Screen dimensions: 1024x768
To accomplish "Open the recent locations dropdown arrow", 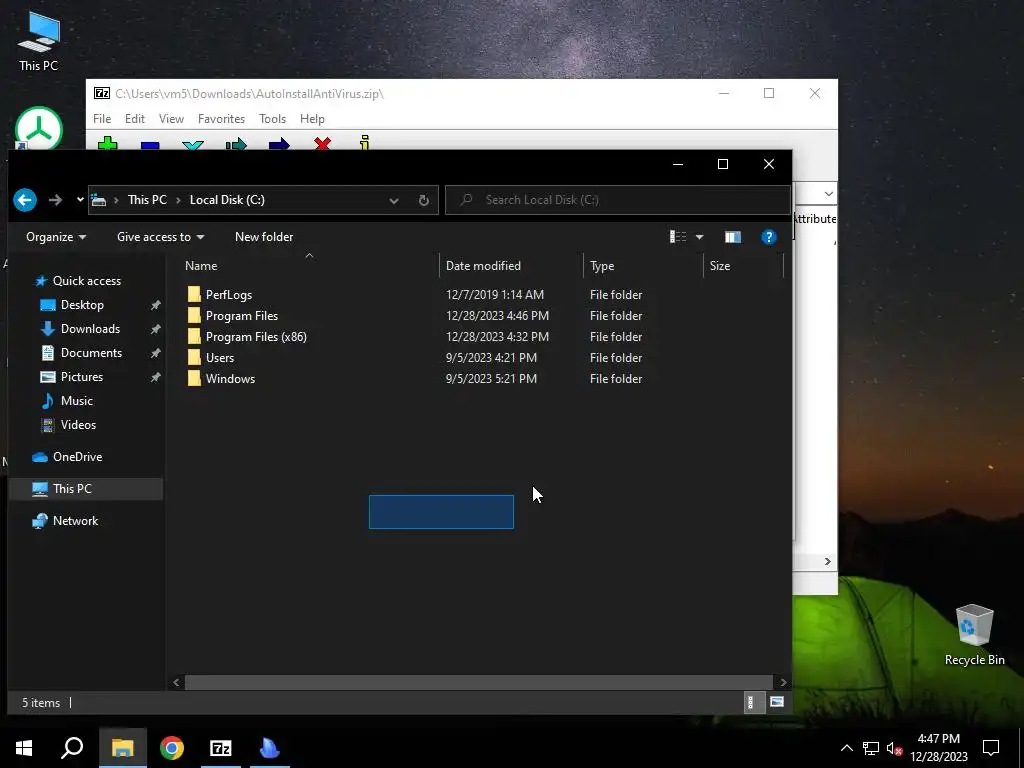I will click(80, 200).
